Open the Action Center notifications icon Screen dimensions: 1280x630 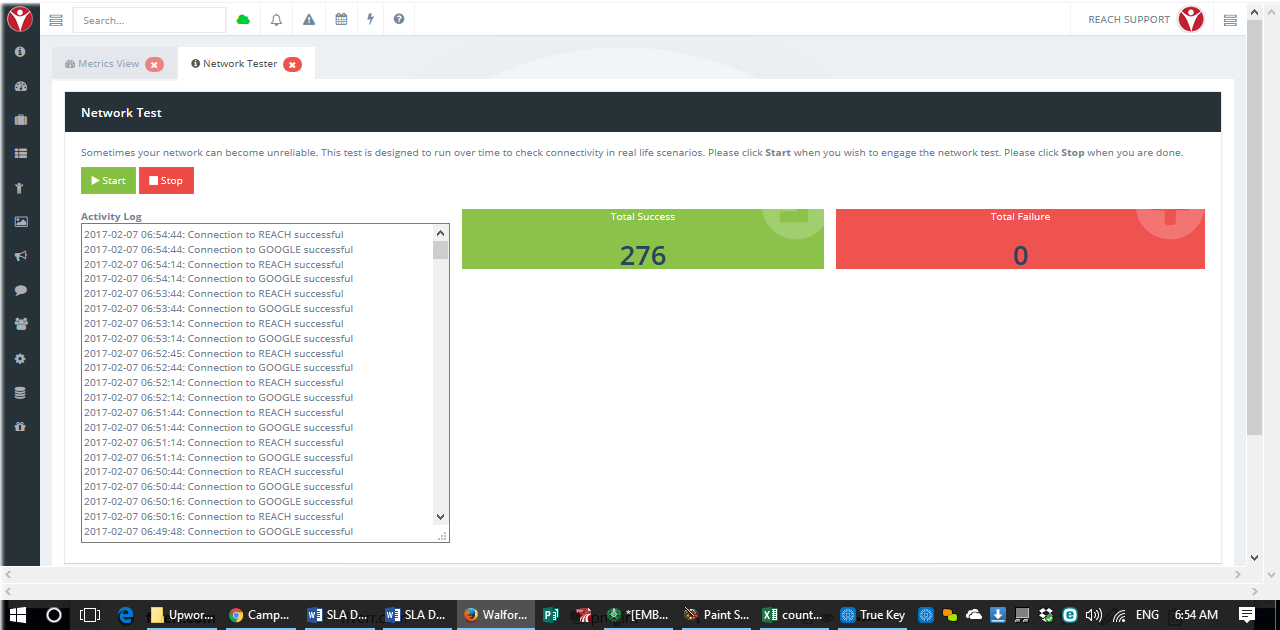coord(1247,615)
